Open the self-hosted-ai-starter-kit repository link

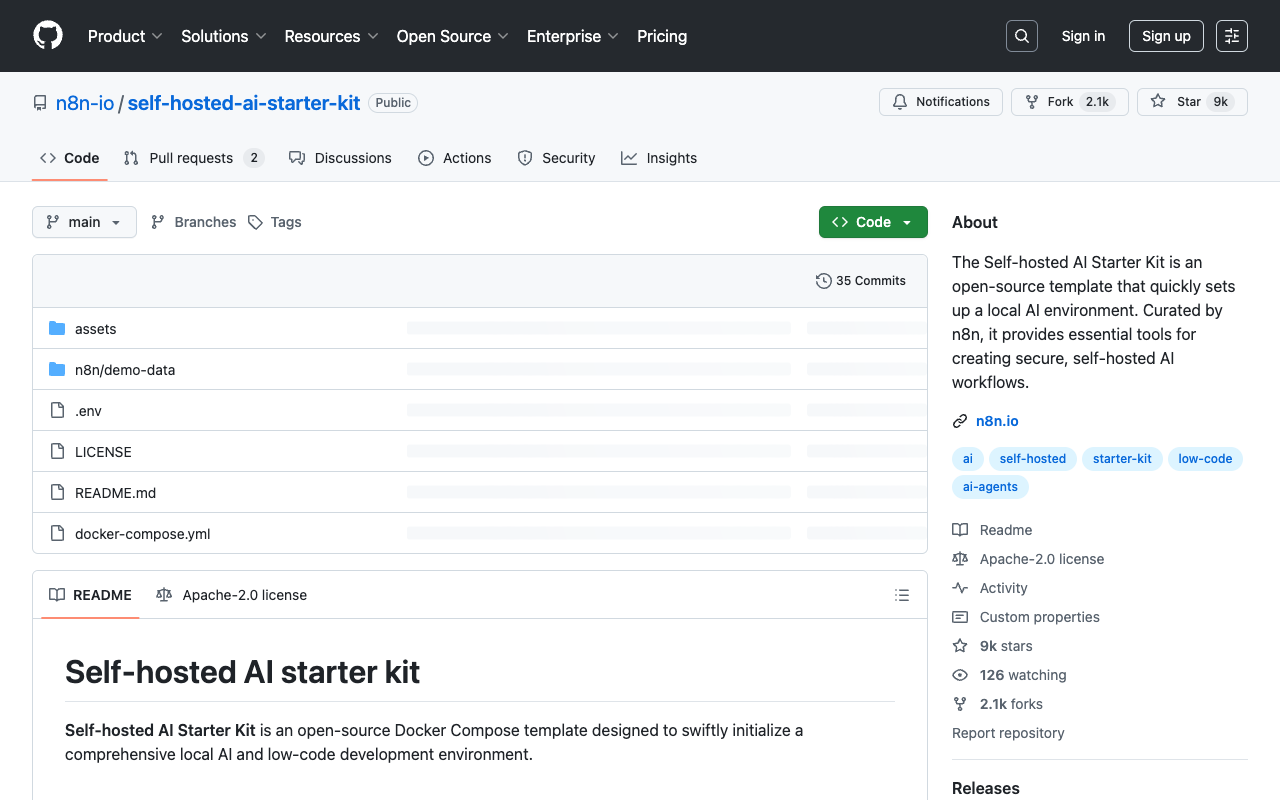(244, 103)
